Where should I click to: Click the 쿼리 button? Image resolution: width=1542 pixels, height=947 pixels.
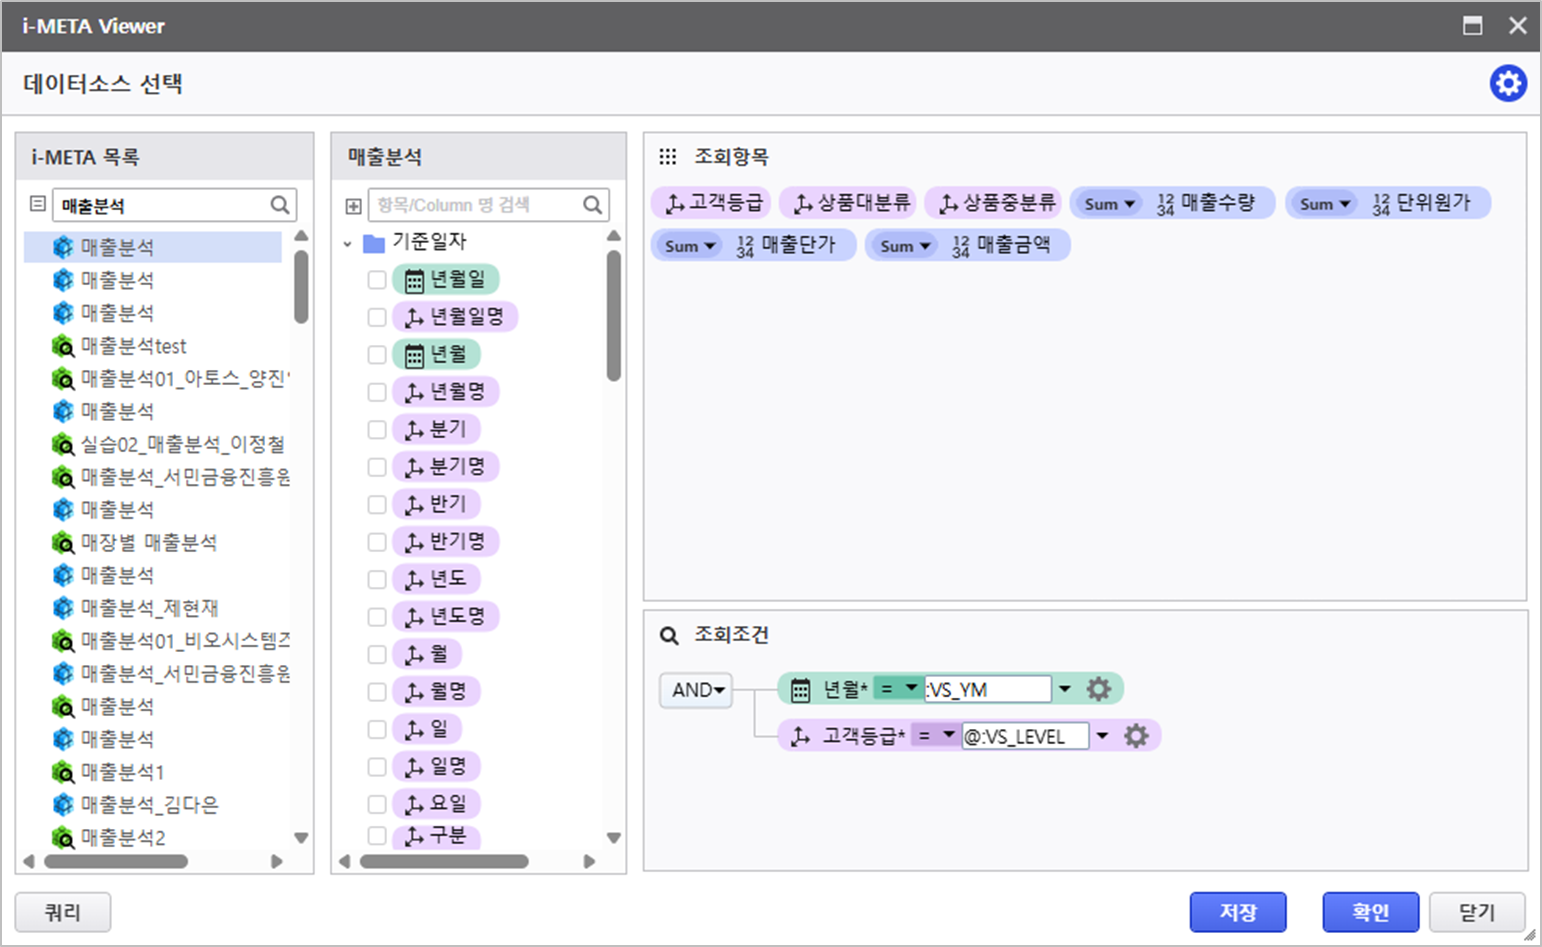tap(63, 912)
